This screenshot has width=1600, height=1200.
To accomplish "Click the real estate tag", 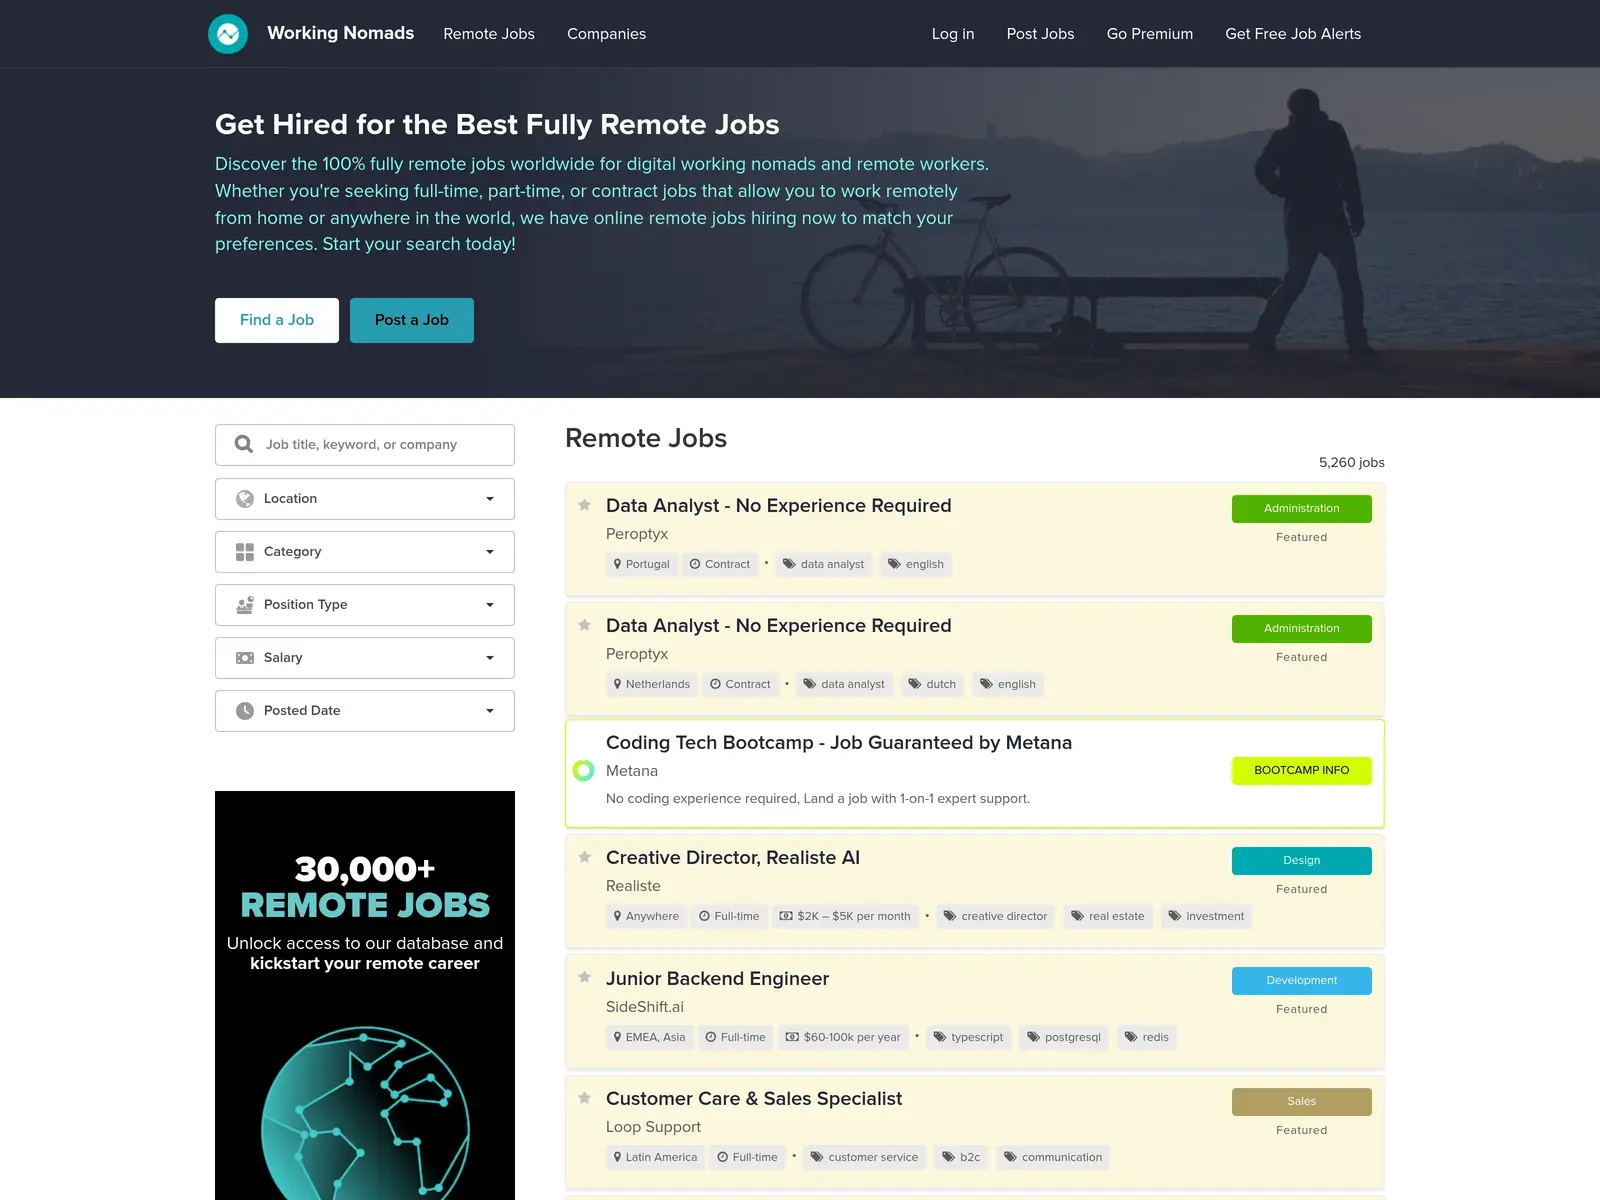I will (1107, 916).
